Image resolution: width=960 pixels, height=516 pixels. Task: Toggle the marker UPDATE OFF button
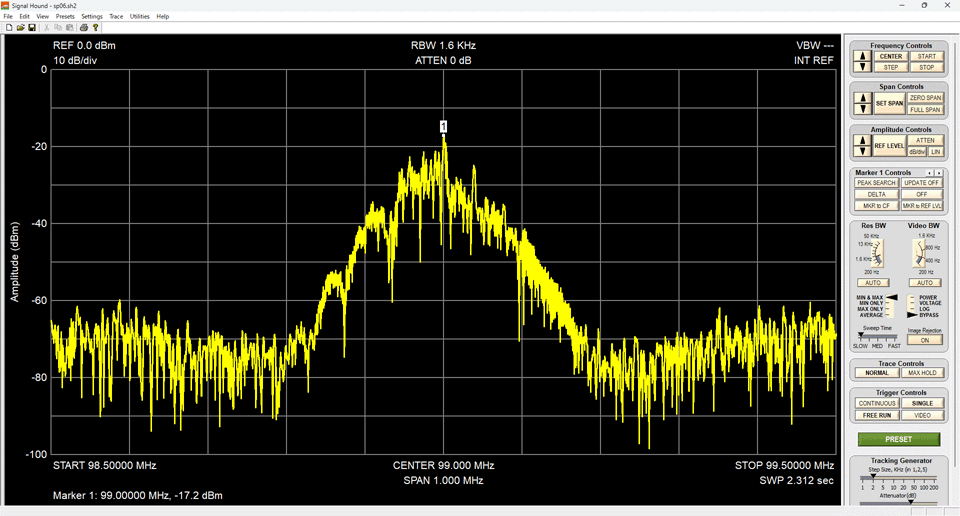921,183
